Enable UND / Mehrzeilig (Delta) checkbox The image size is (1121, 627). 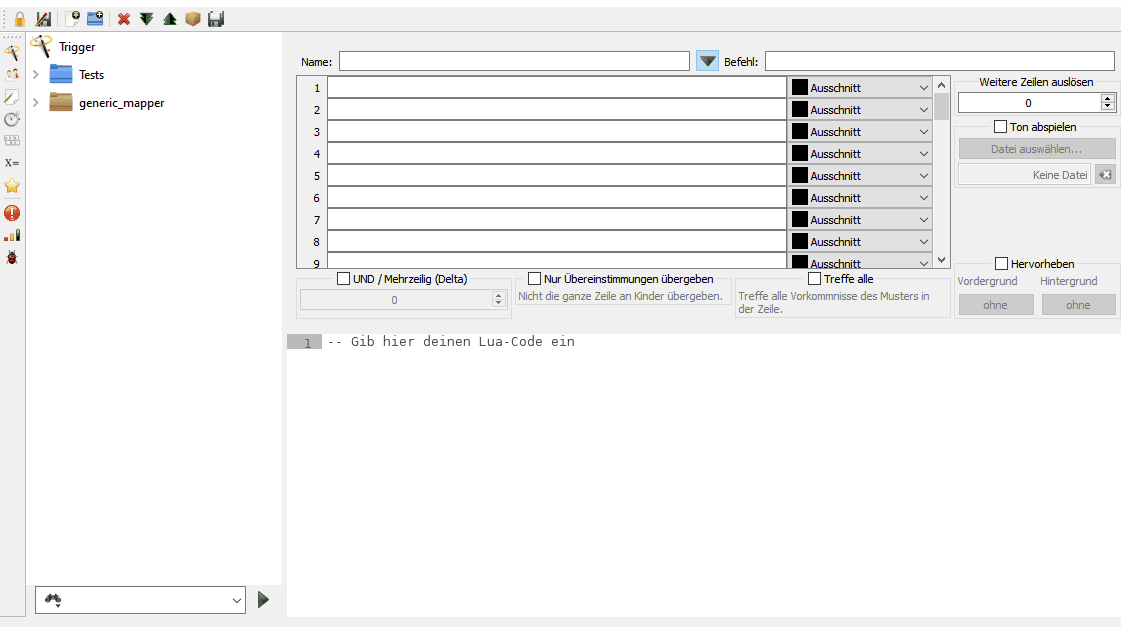tap(343, 279)
